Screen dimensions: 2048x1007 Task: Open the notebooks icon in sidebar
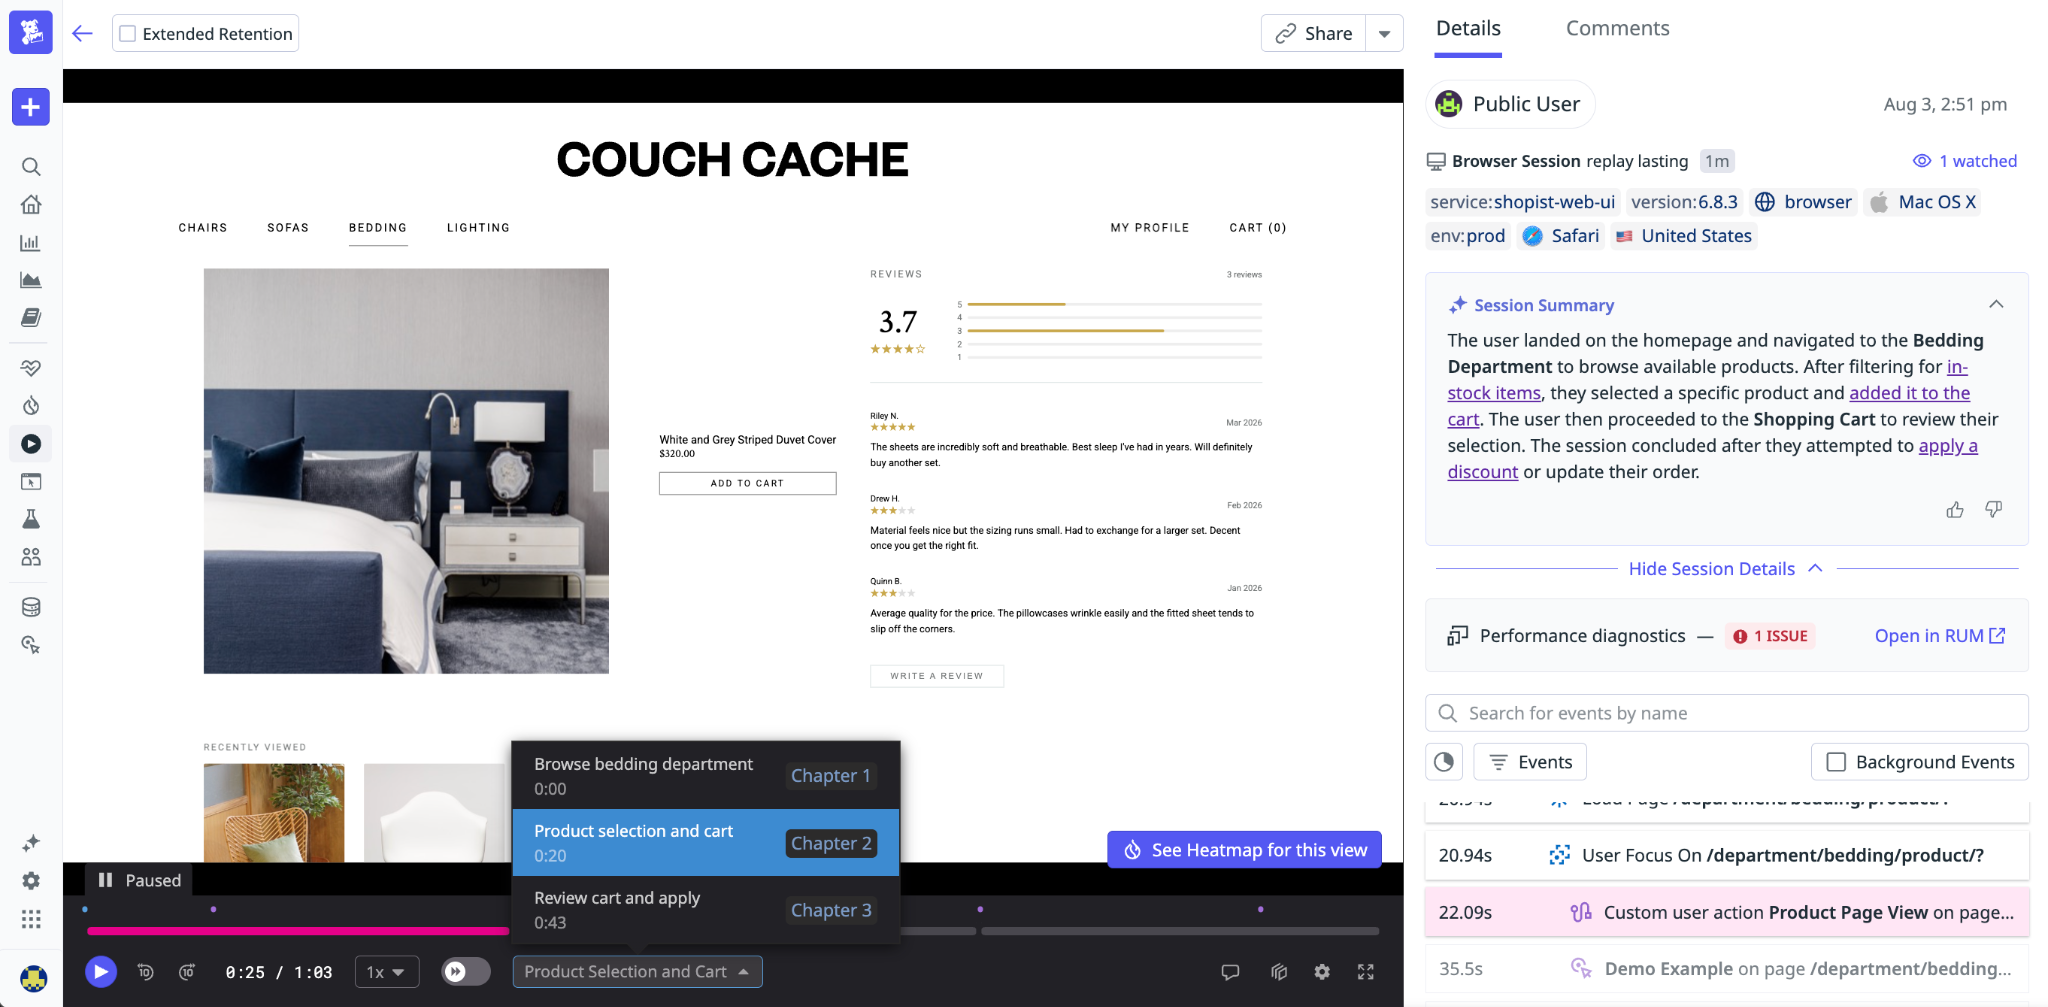tap(31, 318)
